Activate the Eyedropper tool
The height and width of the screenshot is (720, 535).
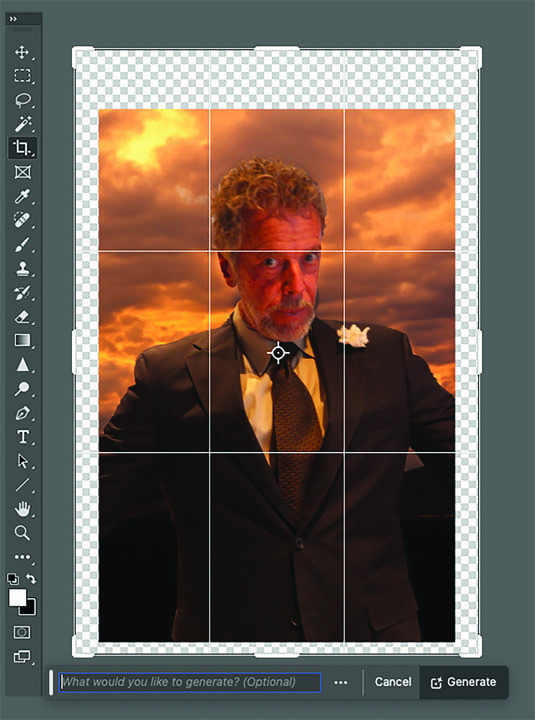[22, 196]
